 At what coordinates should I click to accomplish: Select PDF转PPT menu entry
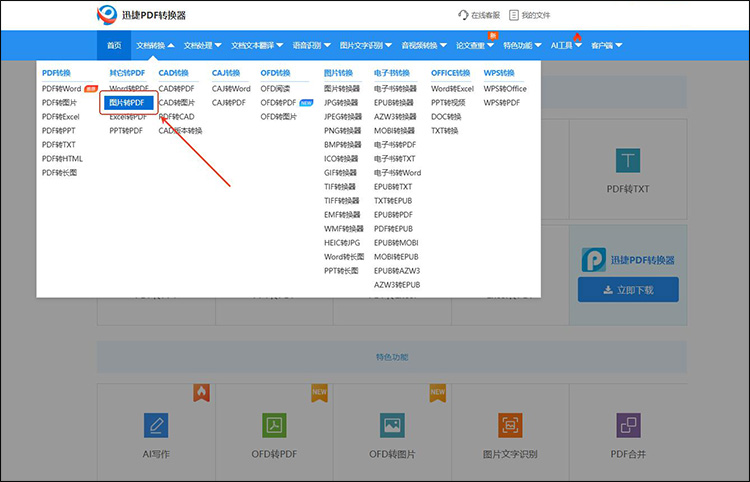[58, 131]
